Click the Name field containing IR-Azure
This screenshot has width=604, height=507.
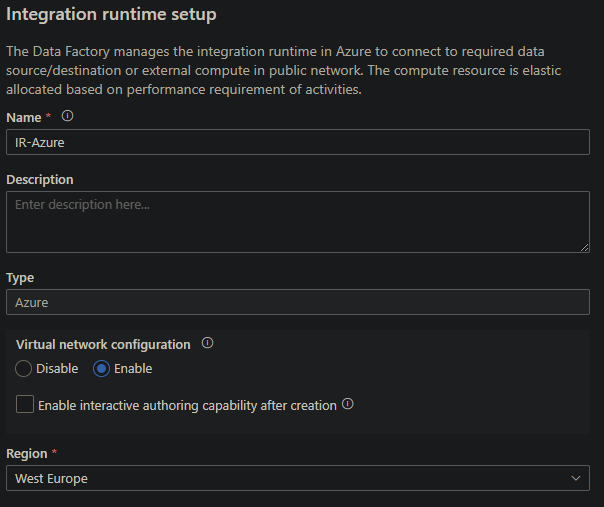(x=297, y=143)
